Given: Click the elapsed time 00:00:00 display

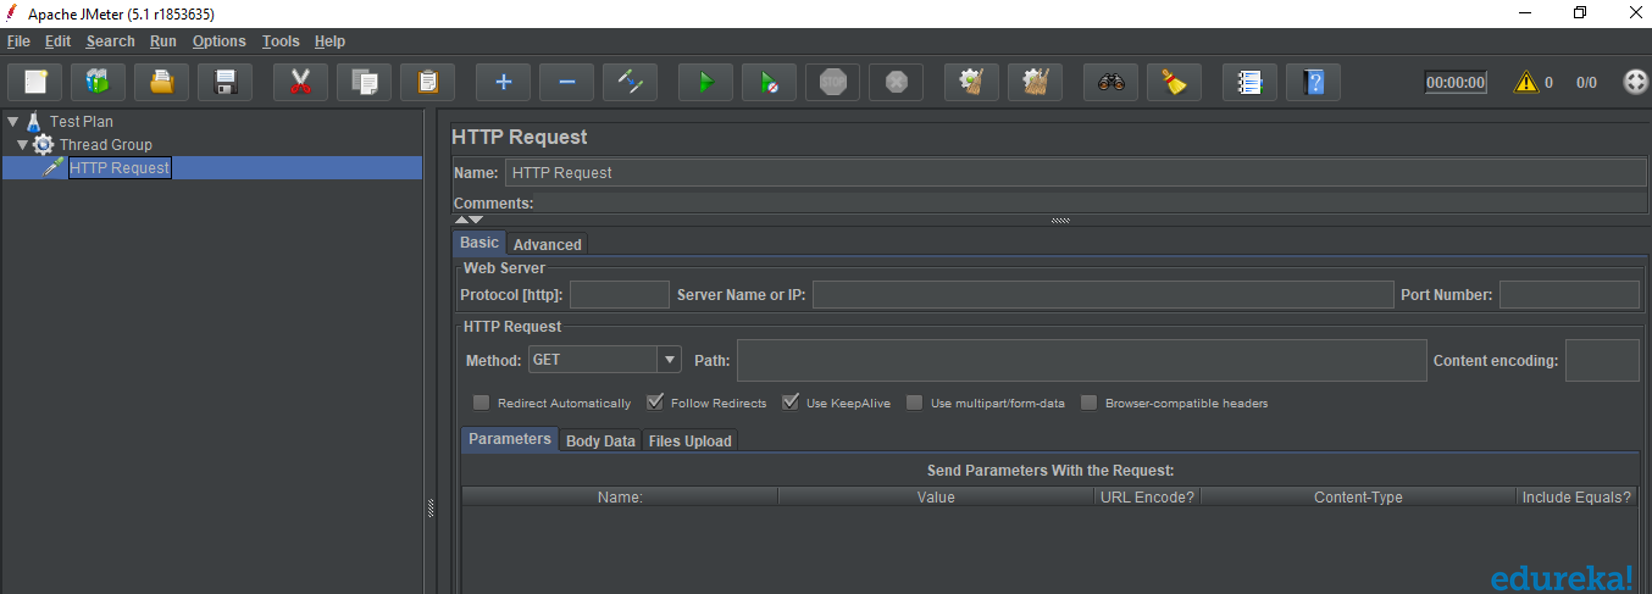Looking at the screenshot, I should pos(1456,82).
